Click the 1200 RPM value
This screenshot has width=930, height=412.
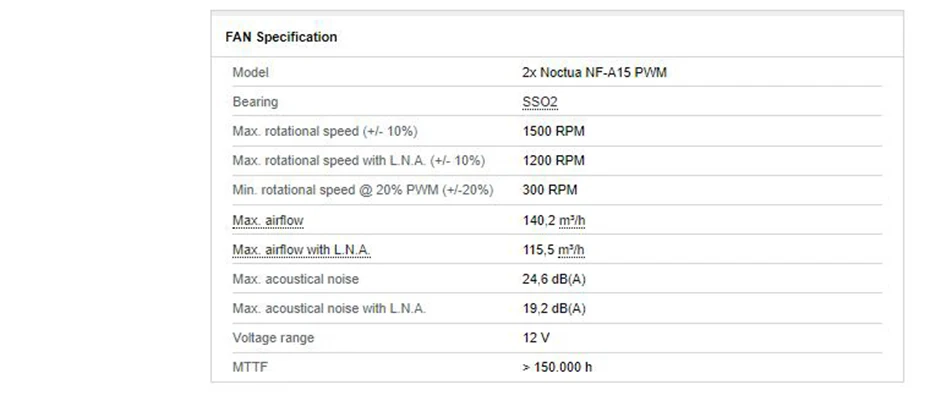[554, 161]
